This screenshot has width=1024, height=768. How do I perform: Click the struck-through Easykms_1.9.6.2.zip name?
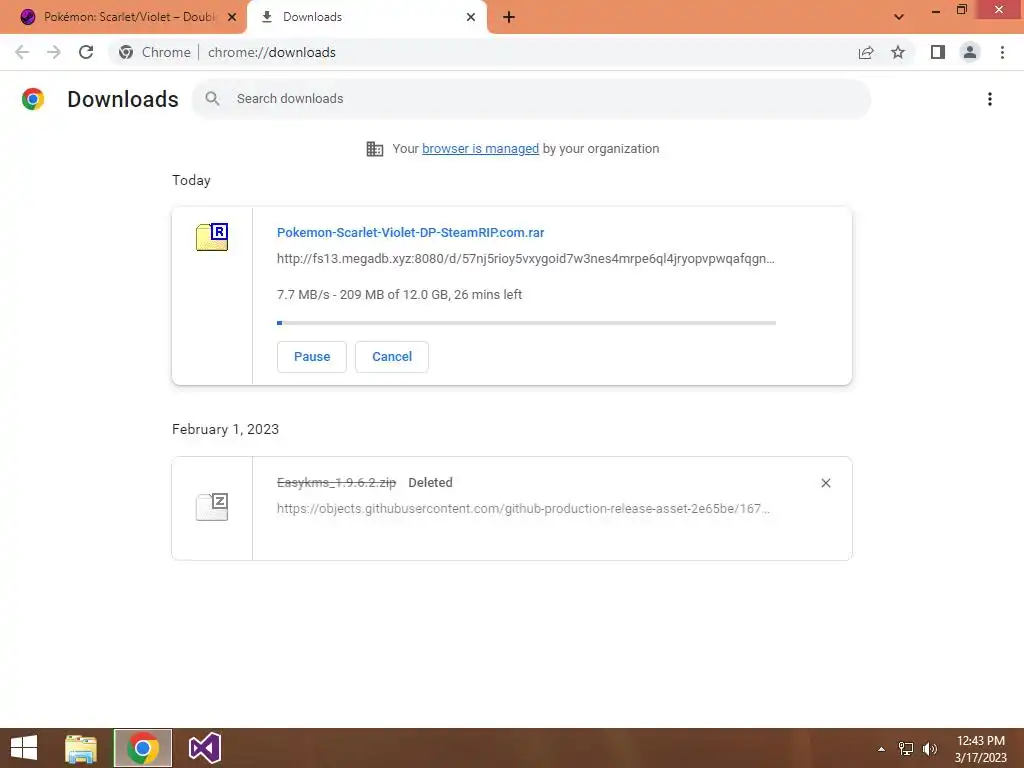[x=336, y=483]
